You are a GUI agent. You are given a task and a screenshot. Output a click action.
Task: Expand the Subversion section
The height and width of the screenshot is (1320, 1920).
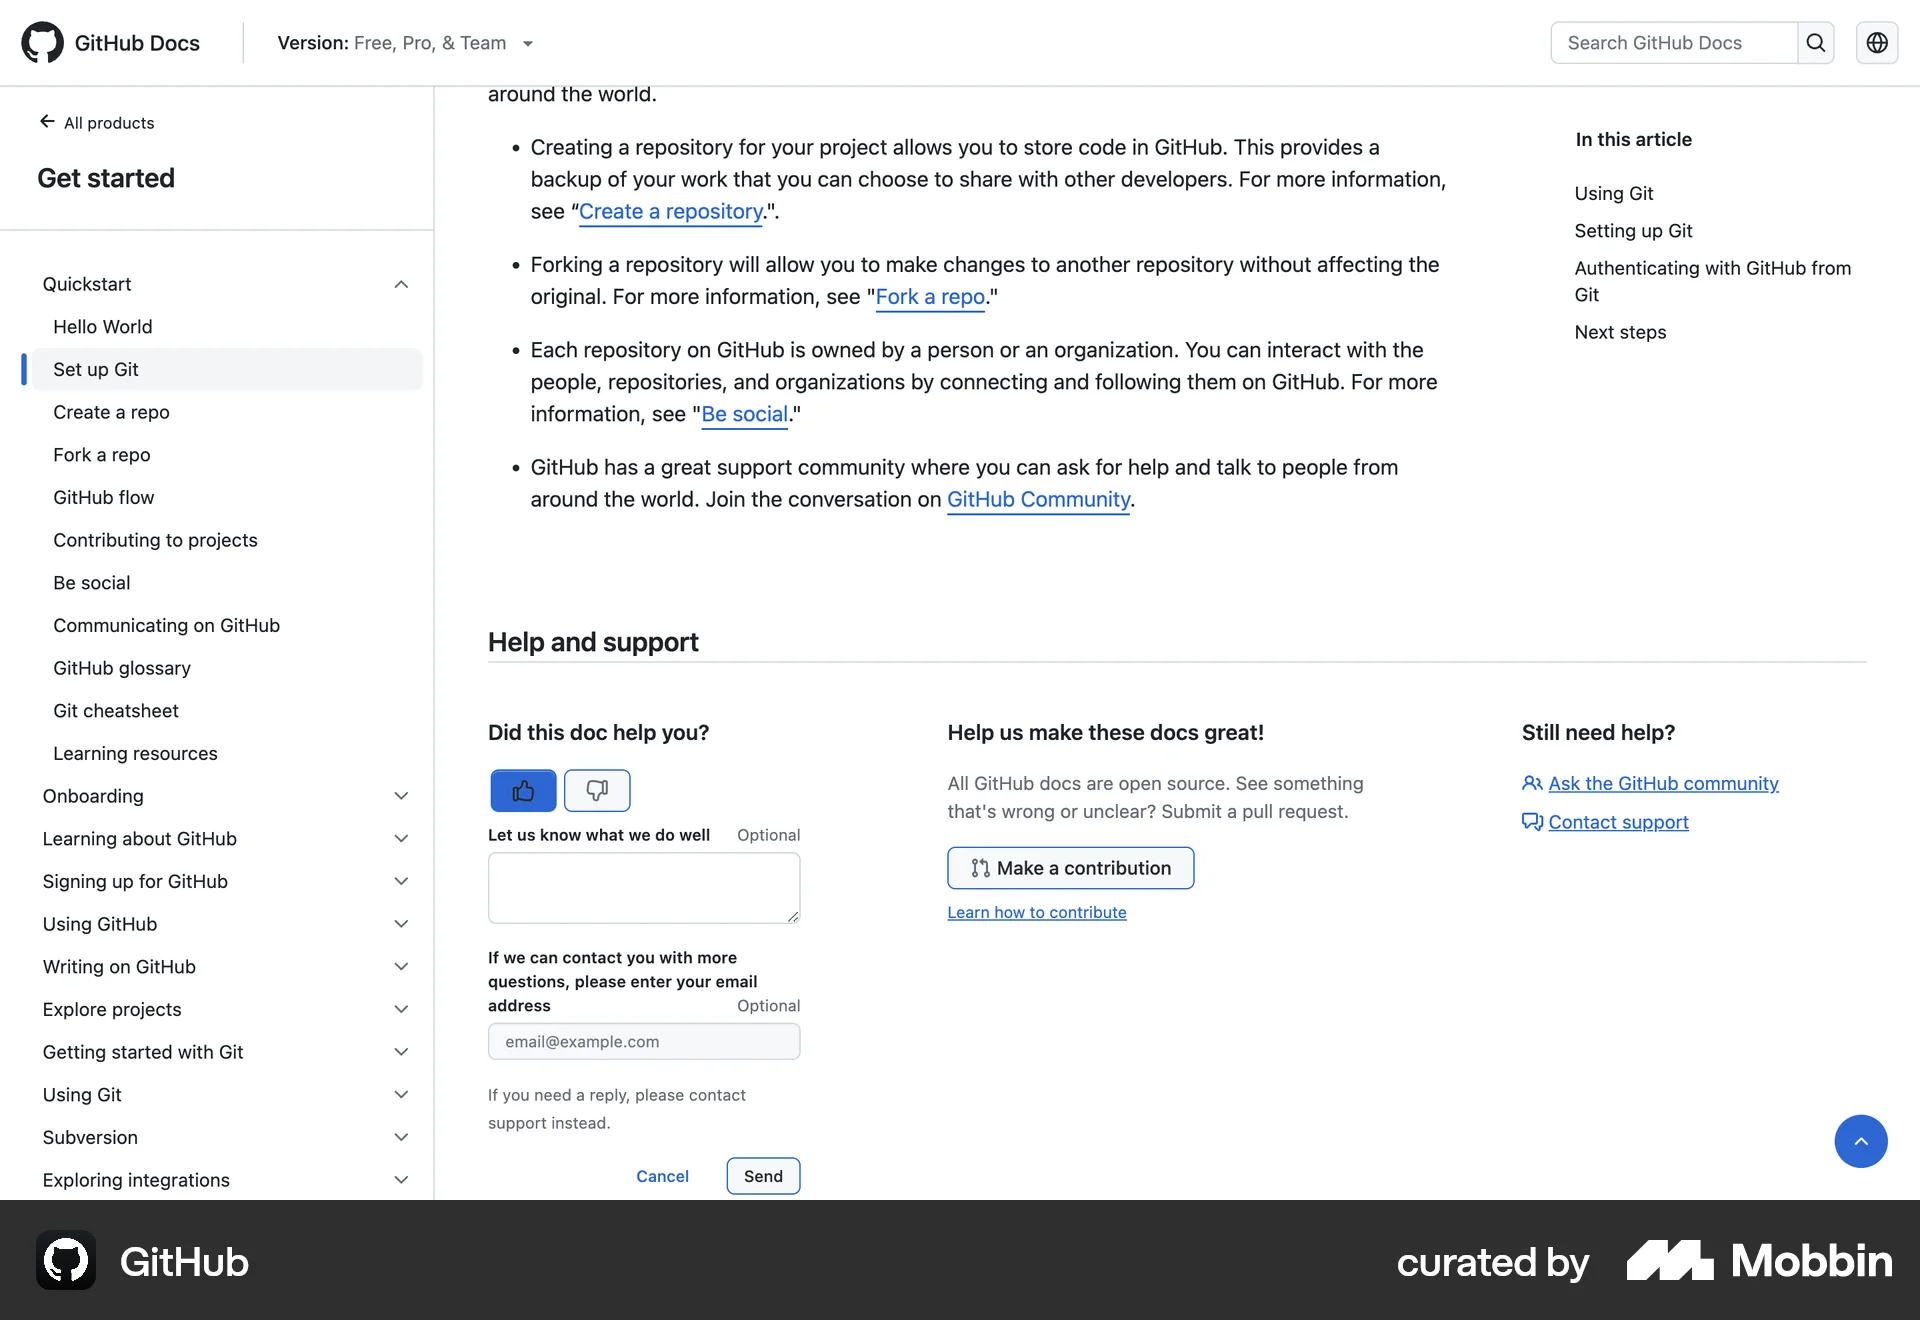click(401, 1138)
